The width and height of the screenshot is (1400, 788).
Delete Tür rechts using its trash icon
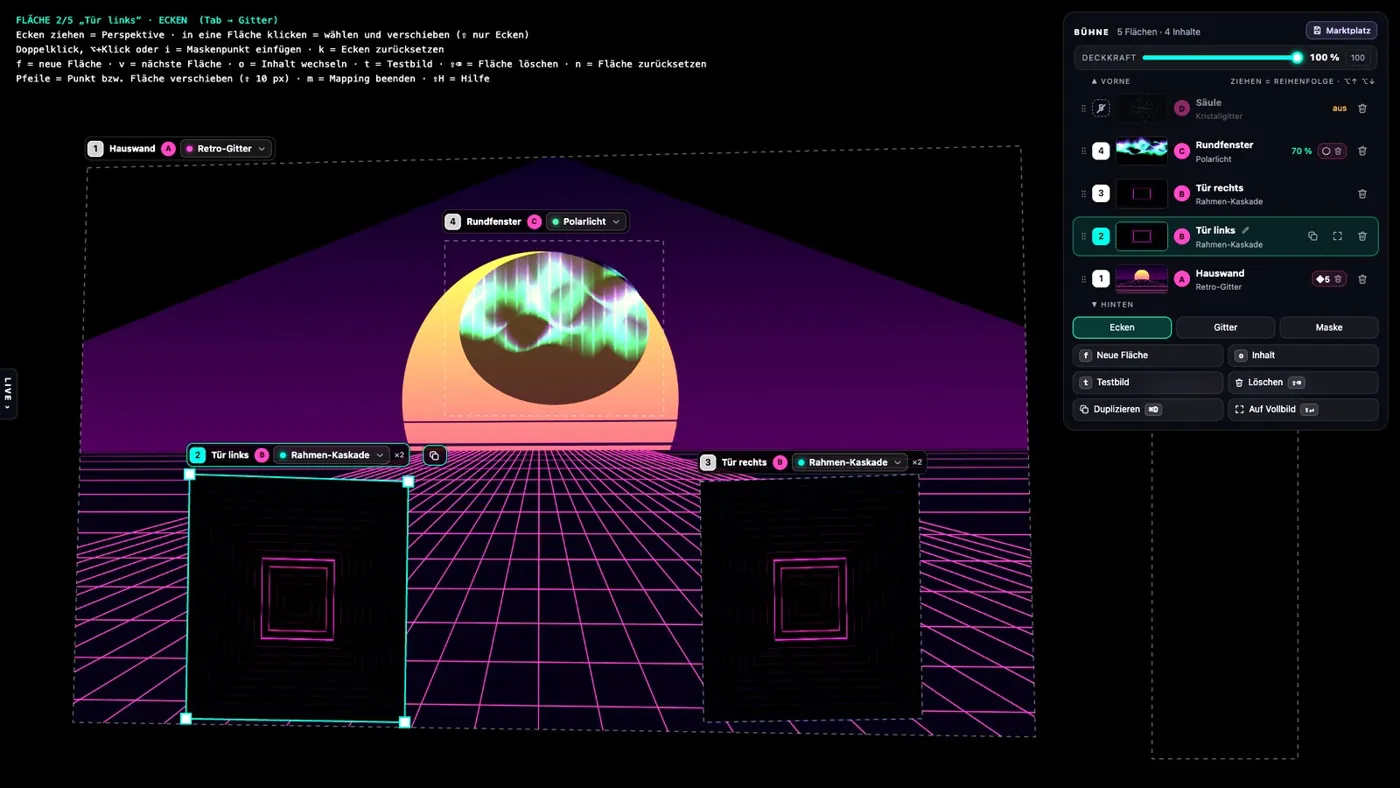1362,194
